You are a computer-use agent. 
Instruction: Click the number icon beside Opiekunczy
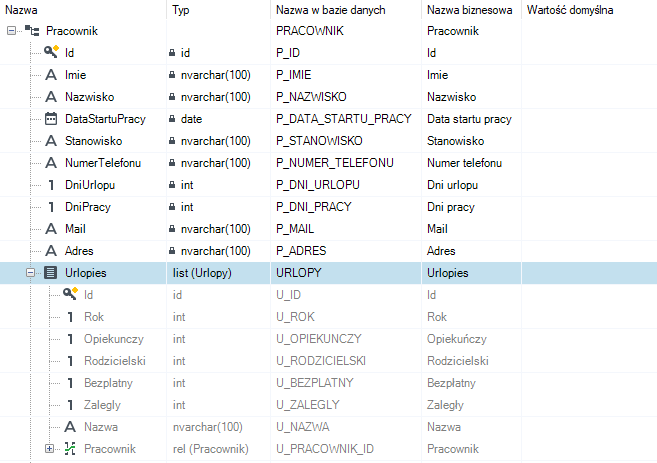click(70, 339)
